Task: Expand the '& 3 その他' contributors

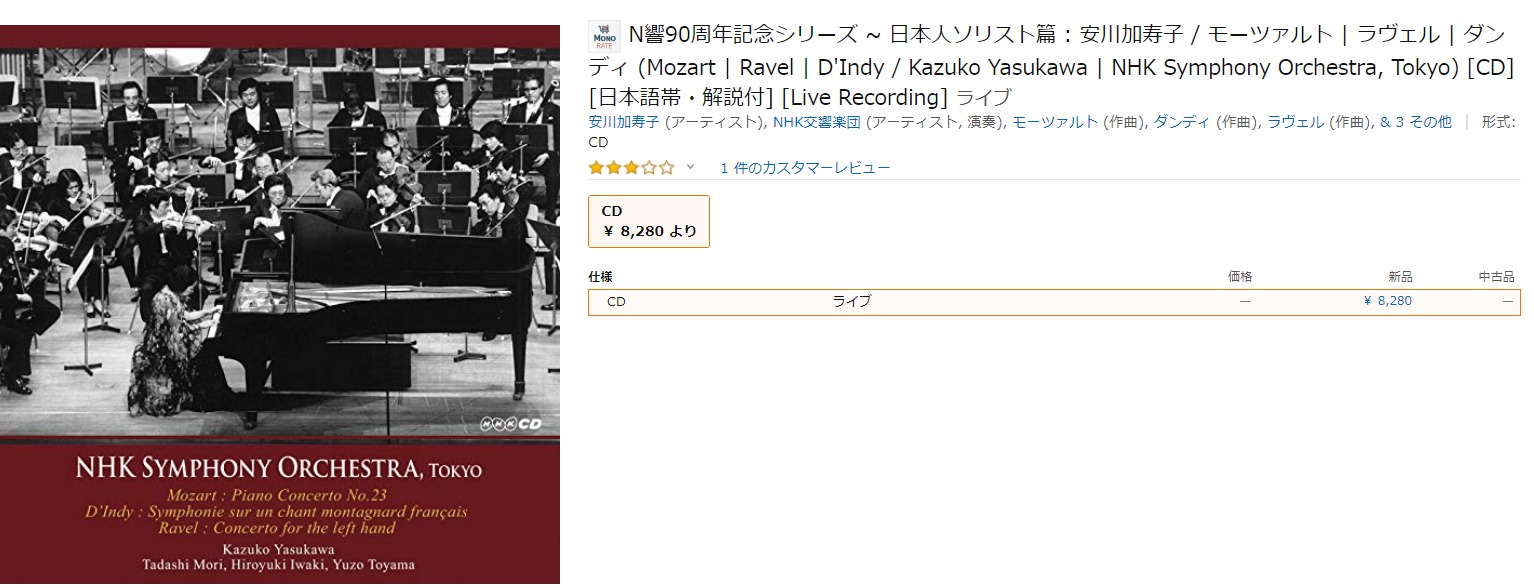Action: coord(1415,122)
